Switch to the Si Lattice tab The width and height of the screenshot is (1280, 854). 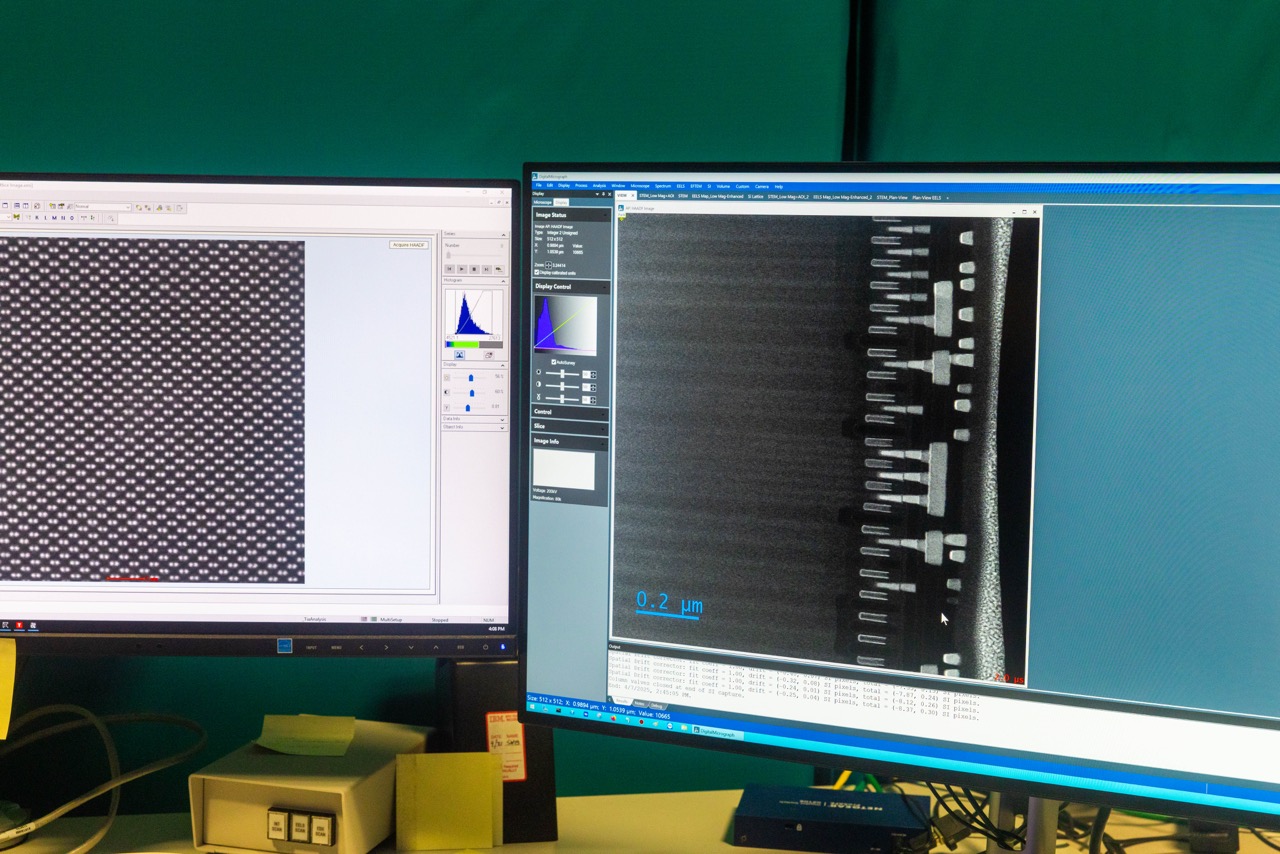click(754, 197)
